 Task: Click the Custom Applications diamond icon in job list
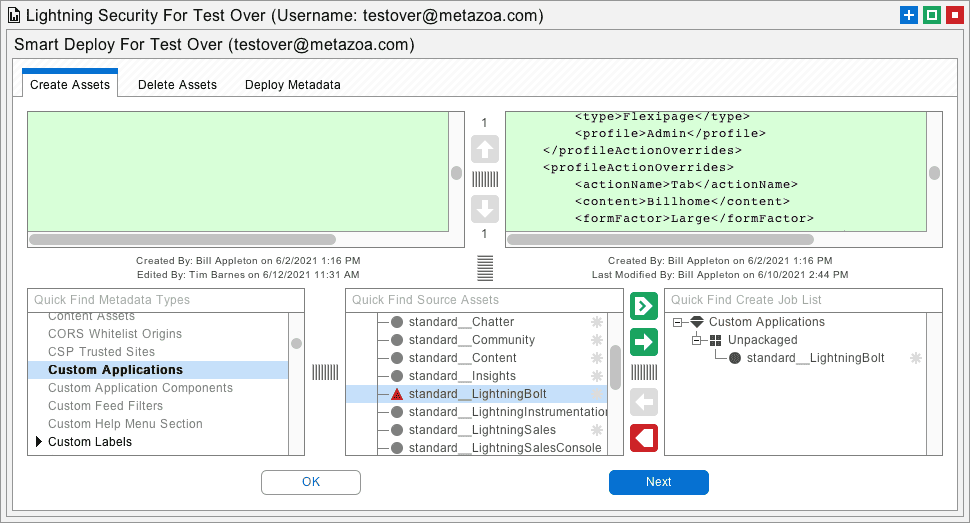[697, 322]
